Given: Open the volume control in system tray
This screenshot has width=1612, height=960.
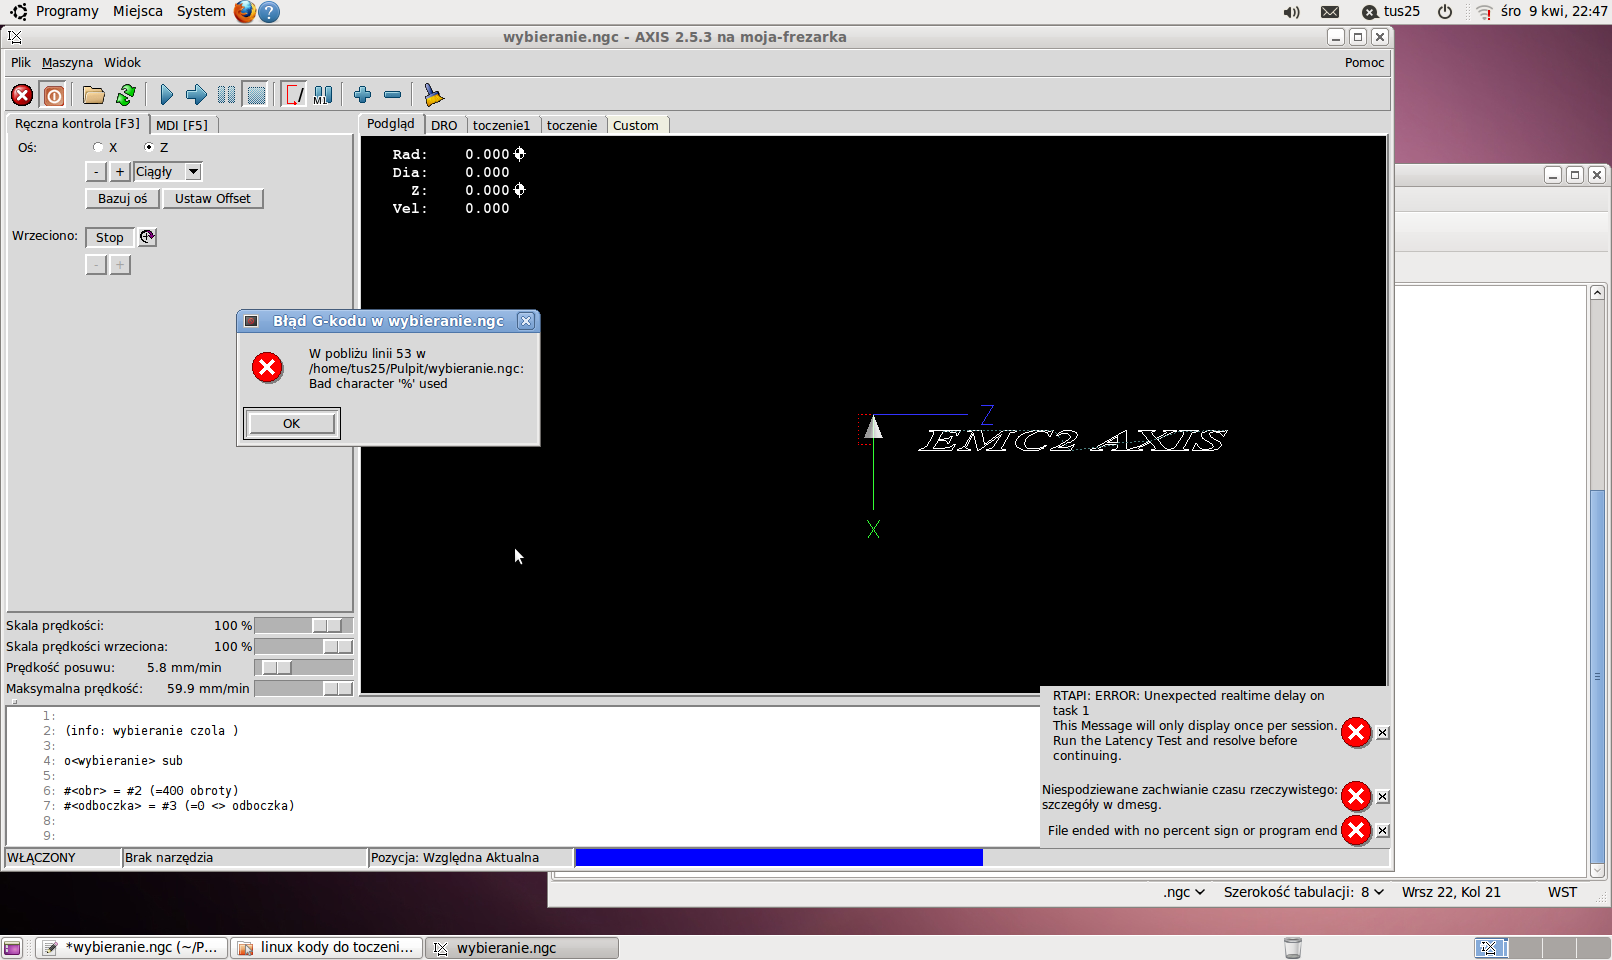Looking at the screenshot, I should (x=1292, y=12).
